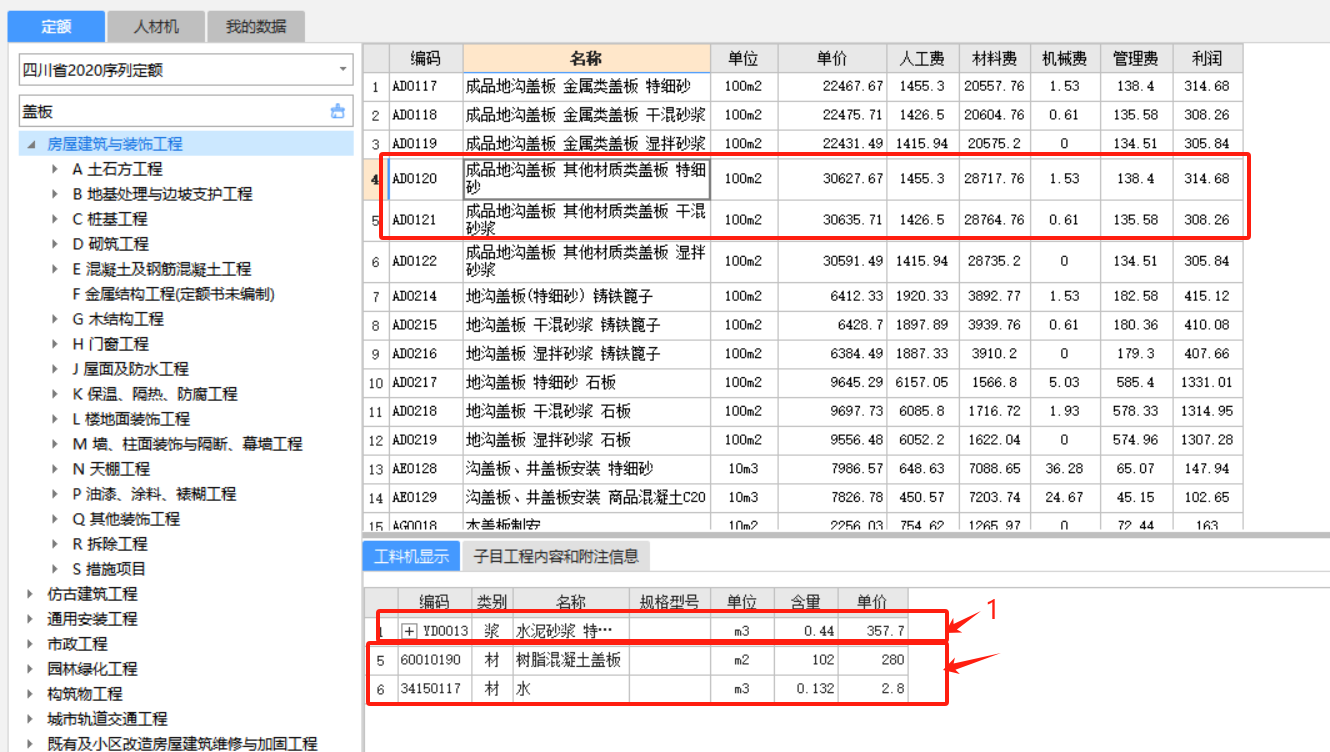Click the 材料费 column header
This screenshot has height=752, width=1330.
tap(993, 58)
